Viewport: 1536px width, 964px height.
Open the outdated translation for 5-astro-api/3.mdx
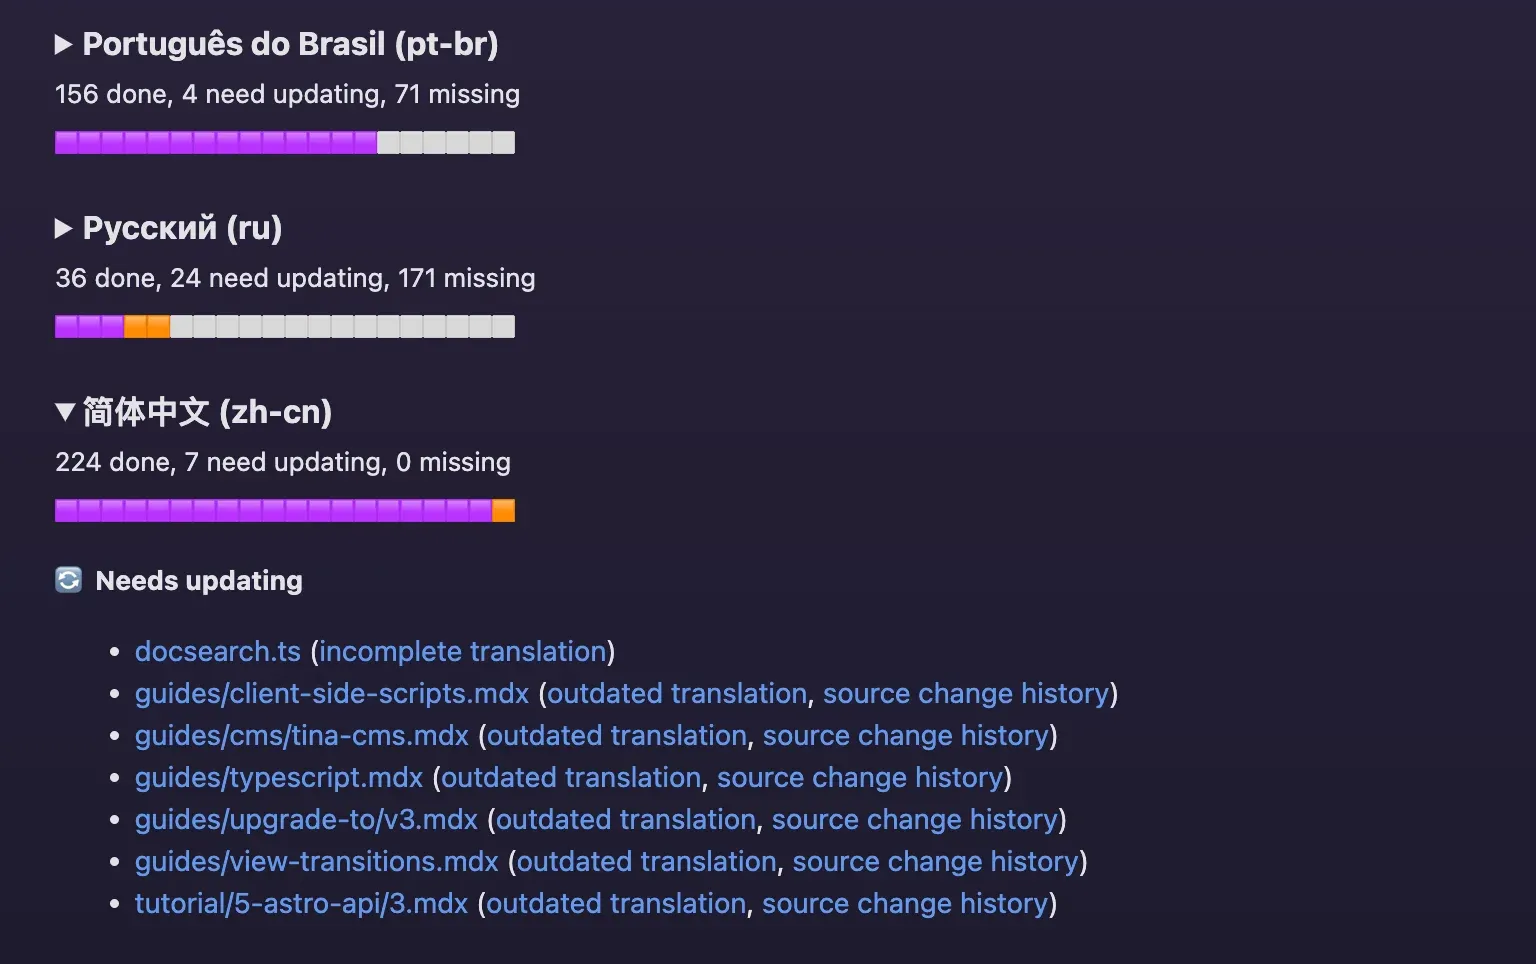coord(615,903)
